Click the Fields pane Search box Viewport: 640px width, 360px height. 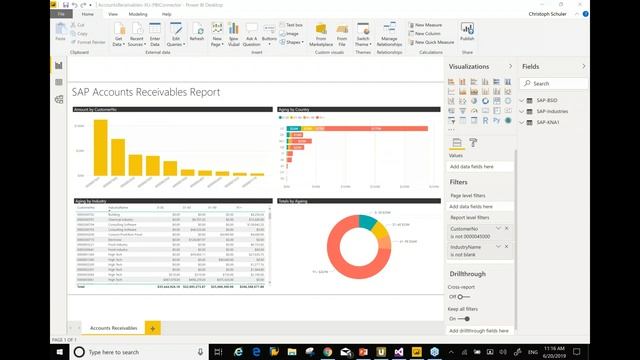(x=554, y=83)
